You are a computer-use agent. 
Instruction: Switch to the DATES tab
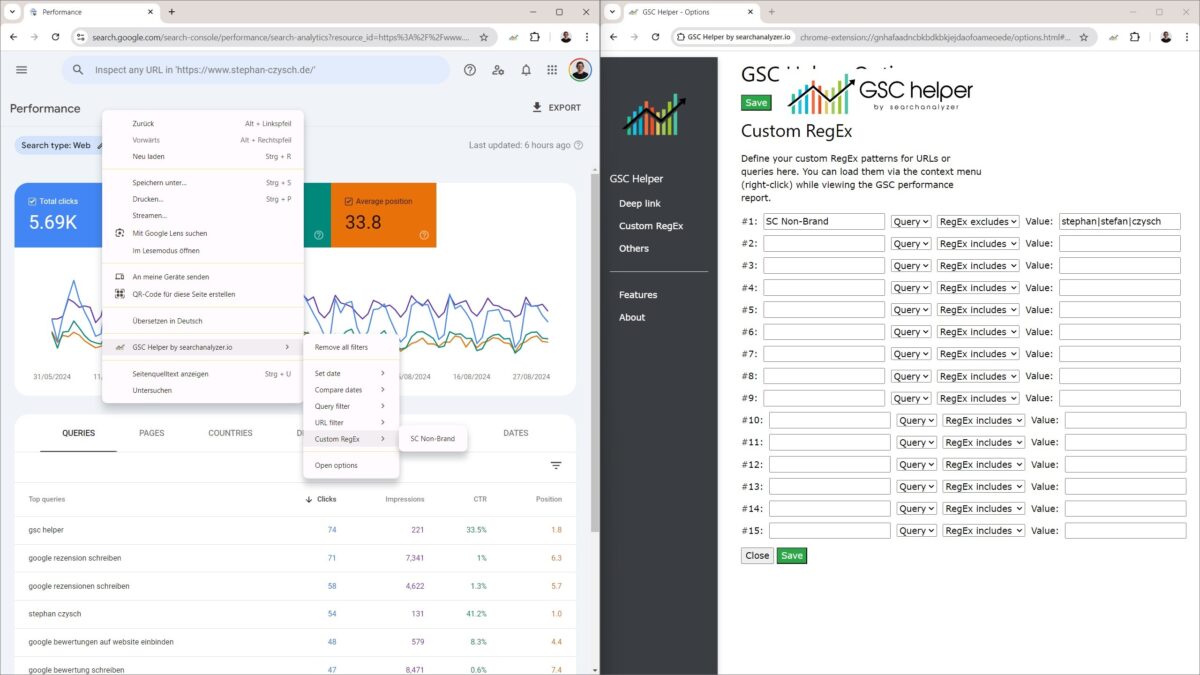pyautogui.click(x=516, y=433)
